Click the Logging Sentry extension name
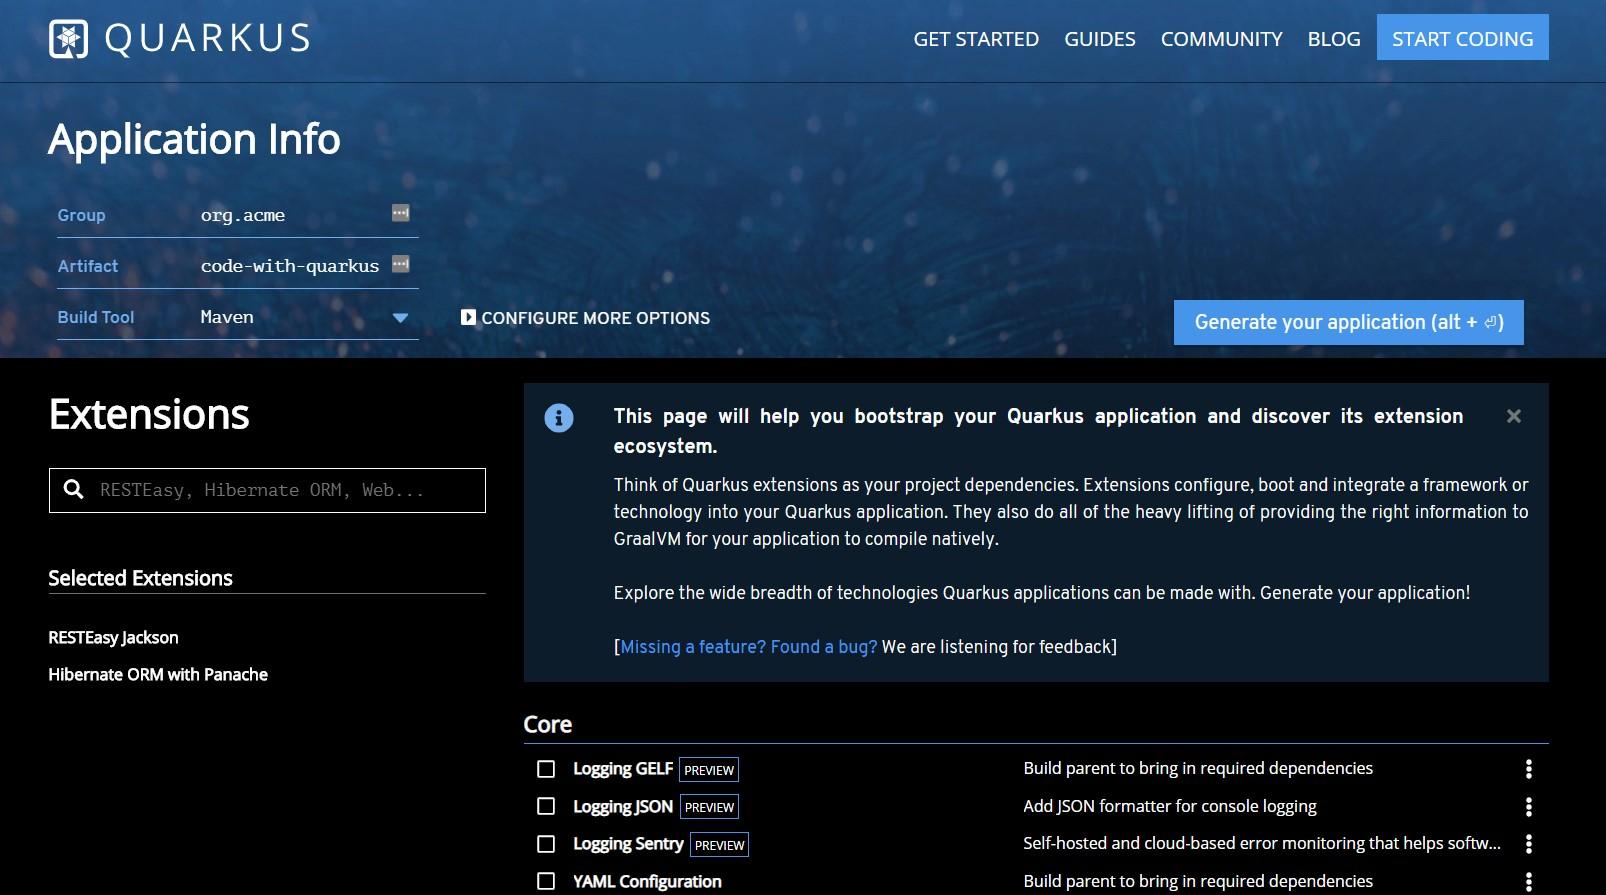Viewport: 1606px width, 895px height. (628, 844)
